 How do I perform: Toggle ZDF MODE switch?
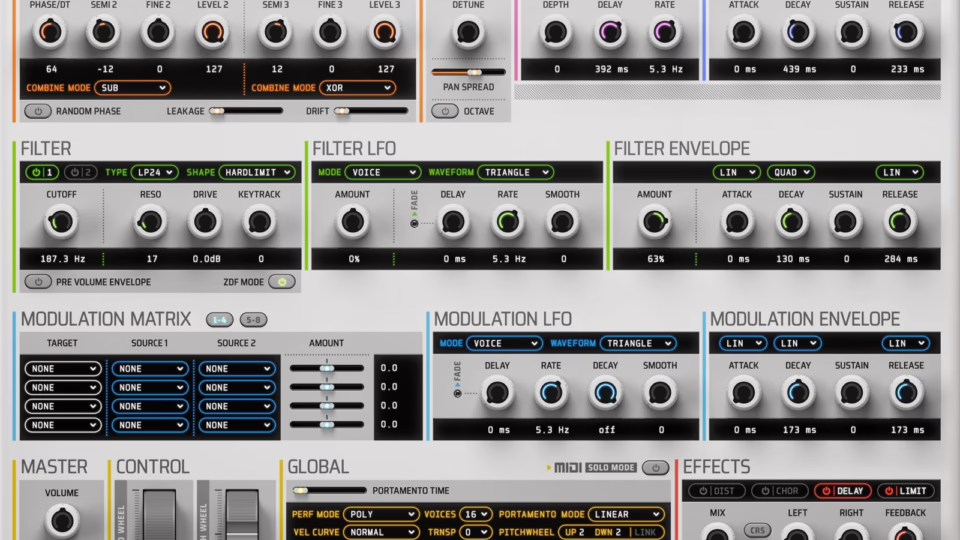pyautogui.click(x=282, y=282)
